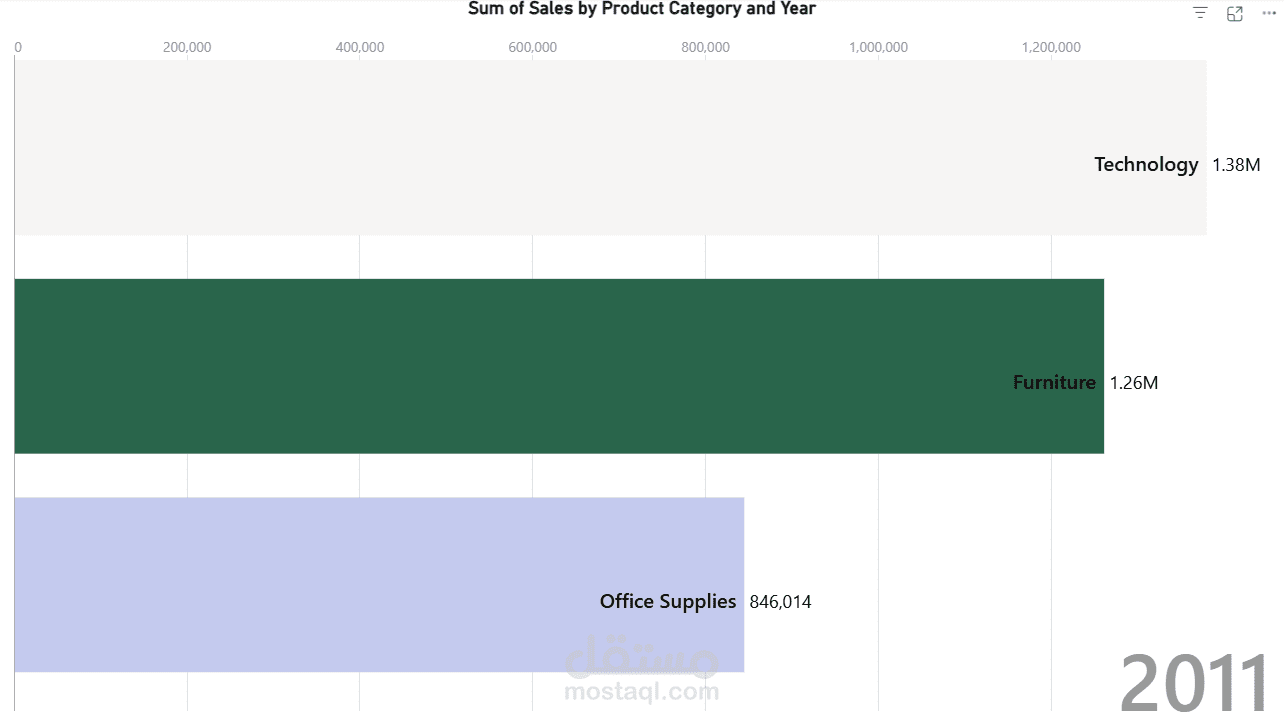Open the More options ellipsis menu

pos(1269,13)
